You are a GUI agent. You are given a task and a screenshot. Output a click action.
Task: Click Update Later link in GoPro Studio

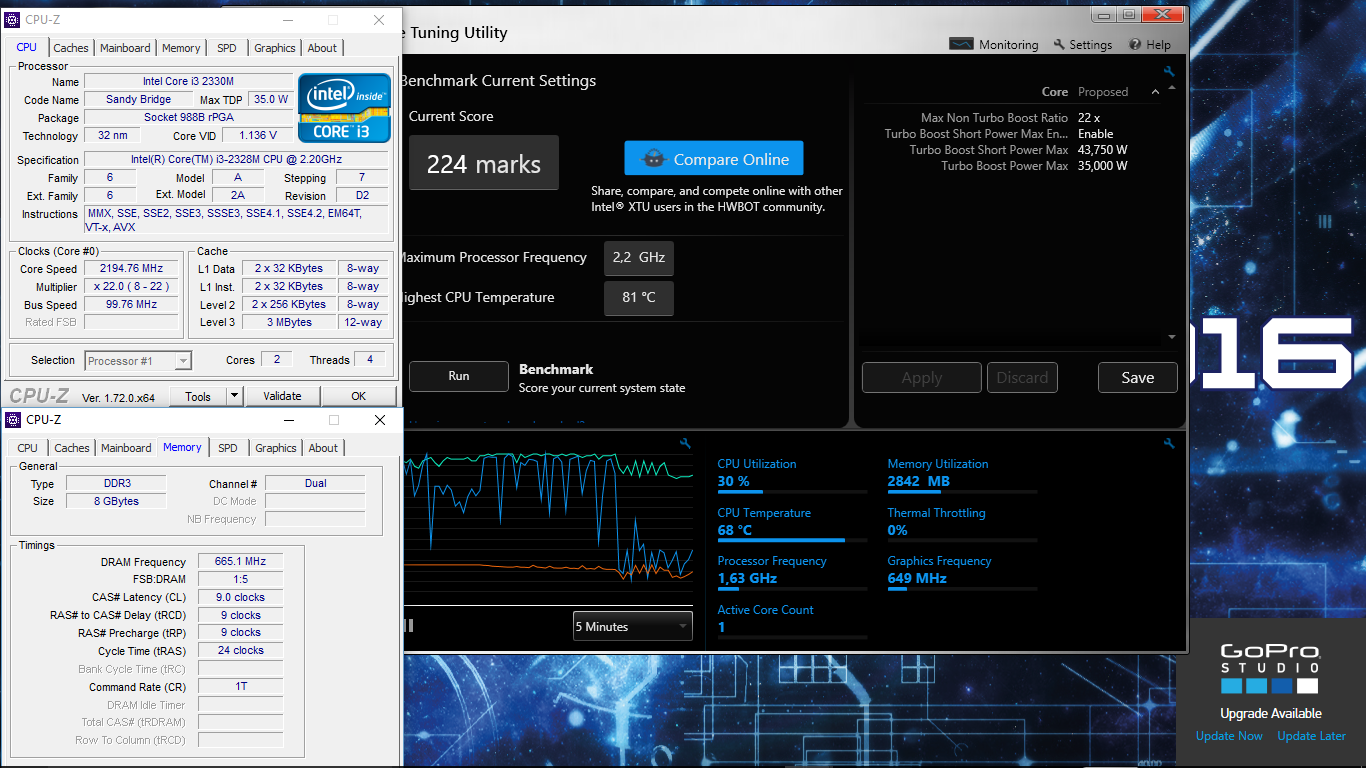1311,736
